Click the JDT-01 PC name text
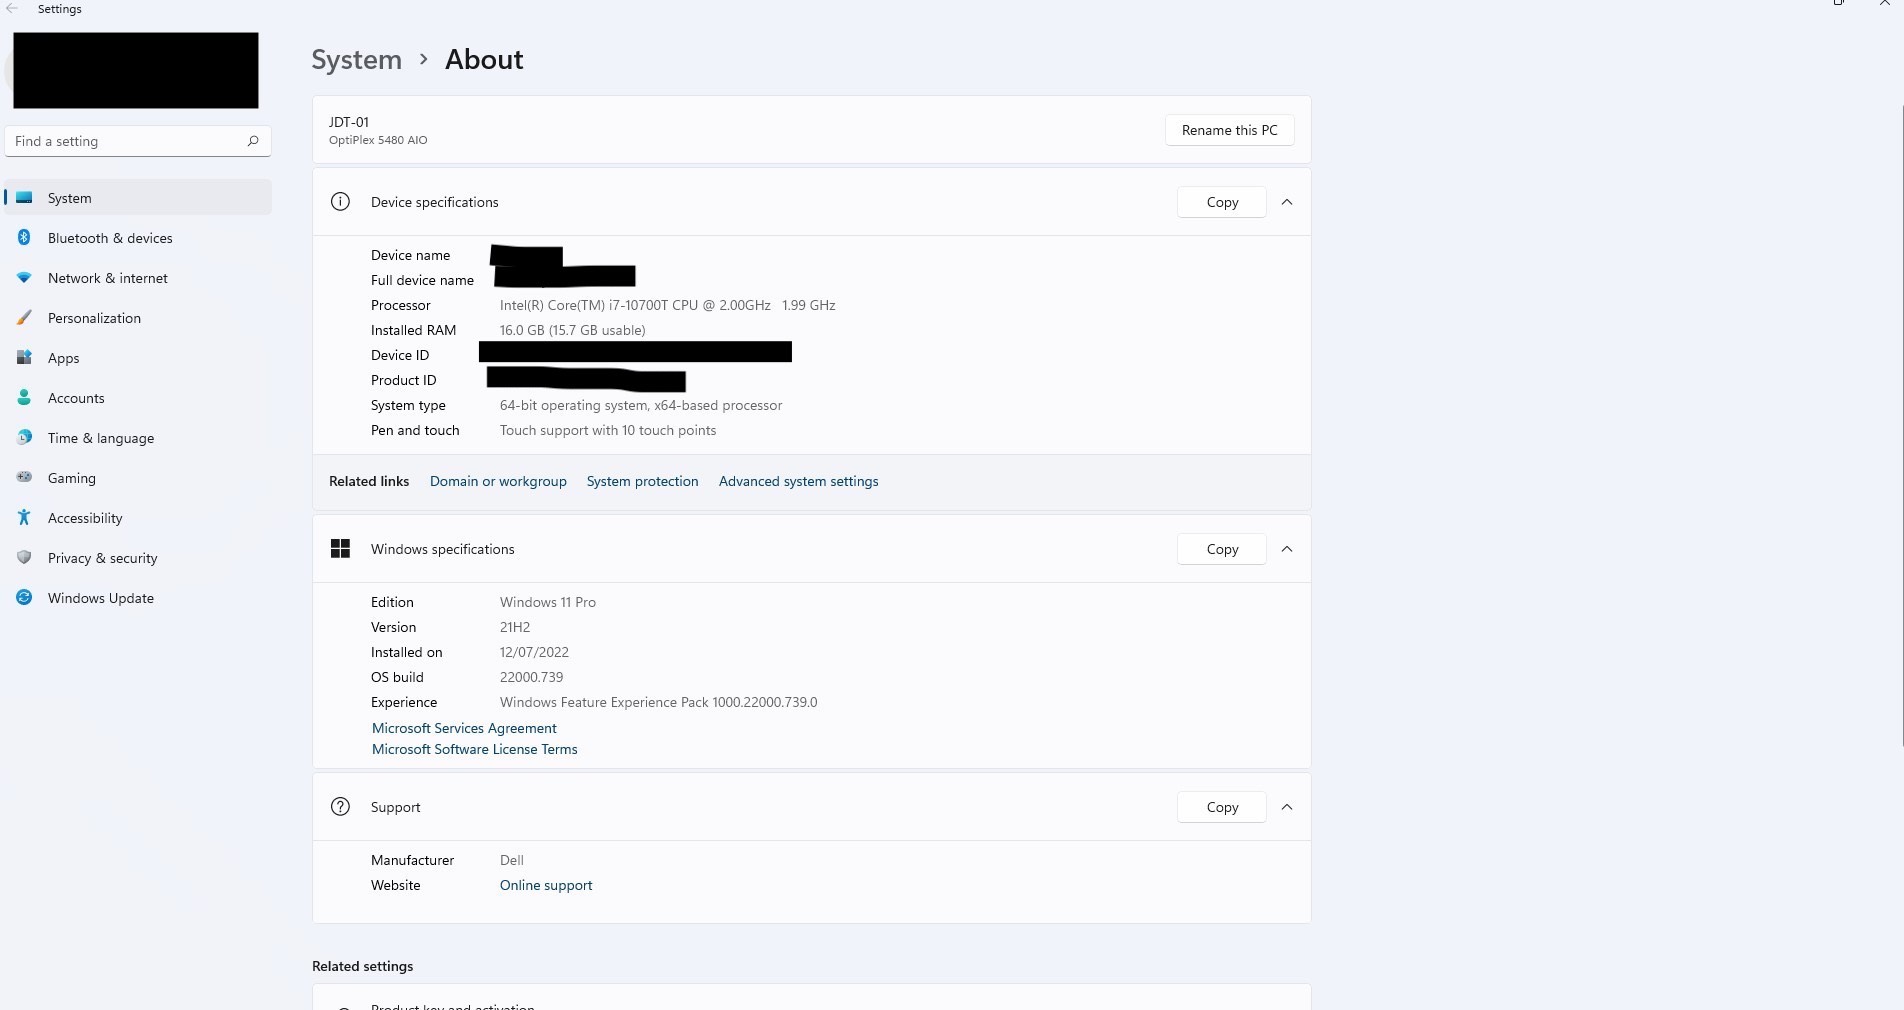This screenshot has width=1904, height=1010. pos(349,122)
